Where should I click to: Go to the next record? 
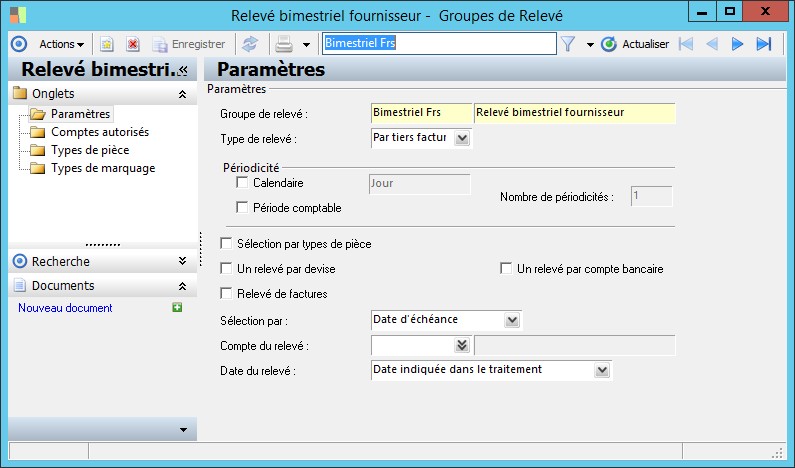tap(738, 44)
